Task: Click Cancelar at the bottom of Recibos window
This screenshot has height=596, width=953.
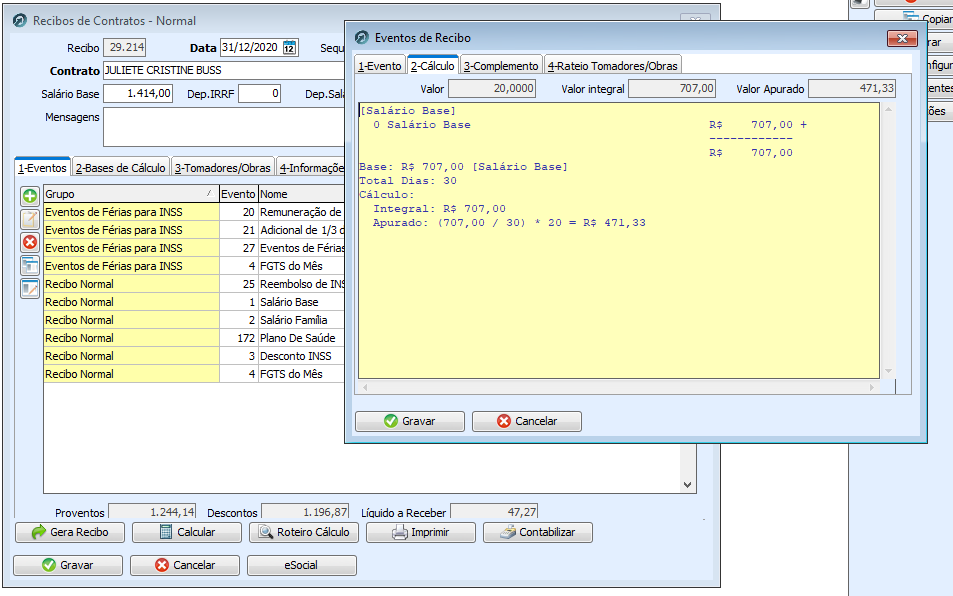Action: (x=185, y=565)
